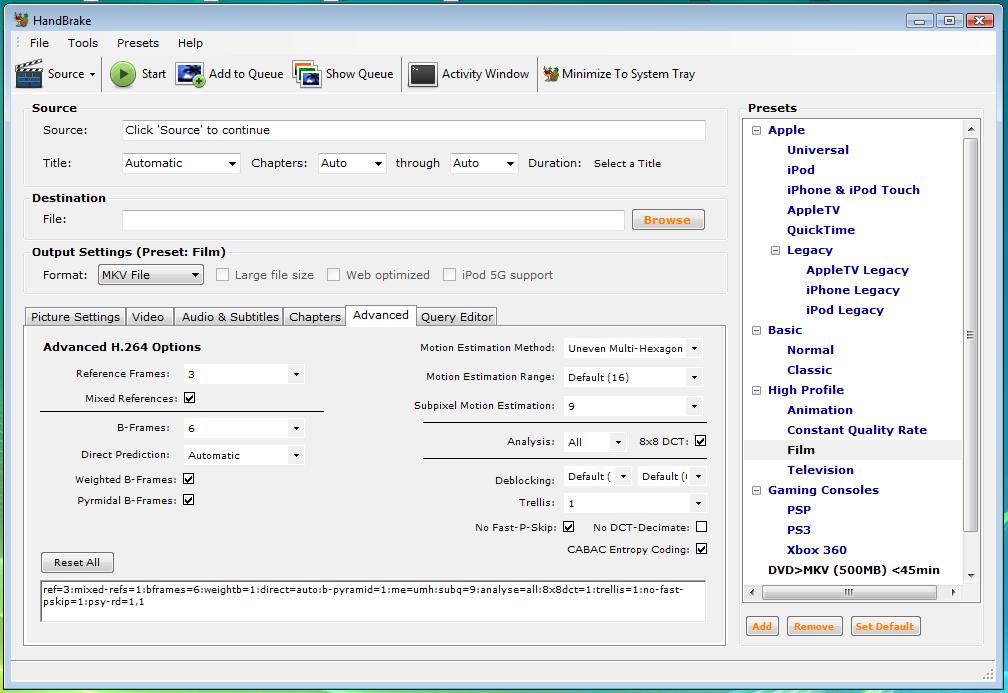The width and height of the screenshot is (1008, 693).
Task: Open the Source dropdown arrow in toolbar
Action: point(93,75)
